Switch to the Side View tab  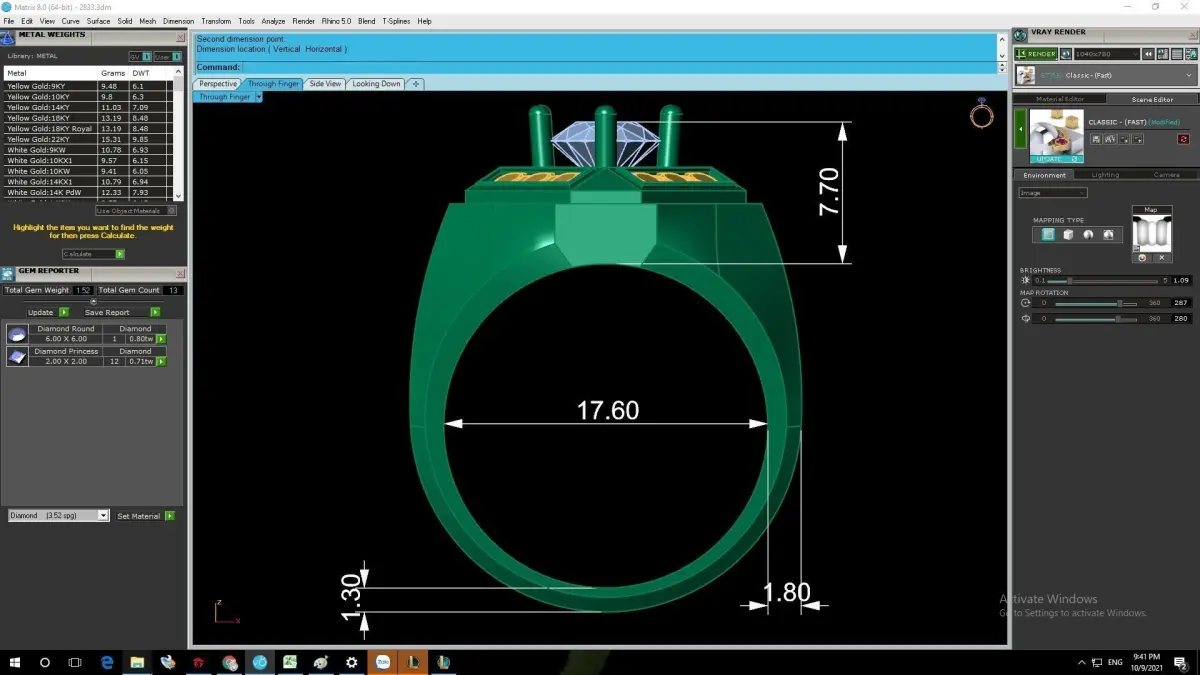point(325,84)
